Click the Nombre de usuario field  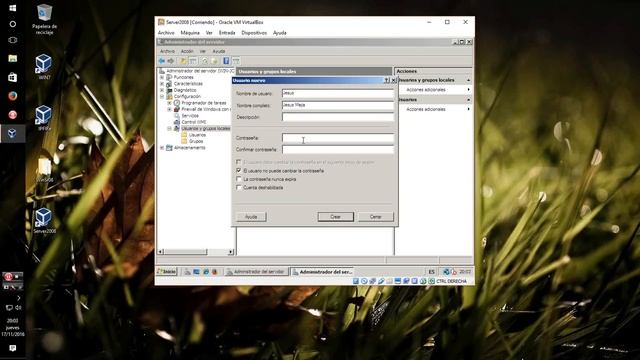tap(338, 93)
